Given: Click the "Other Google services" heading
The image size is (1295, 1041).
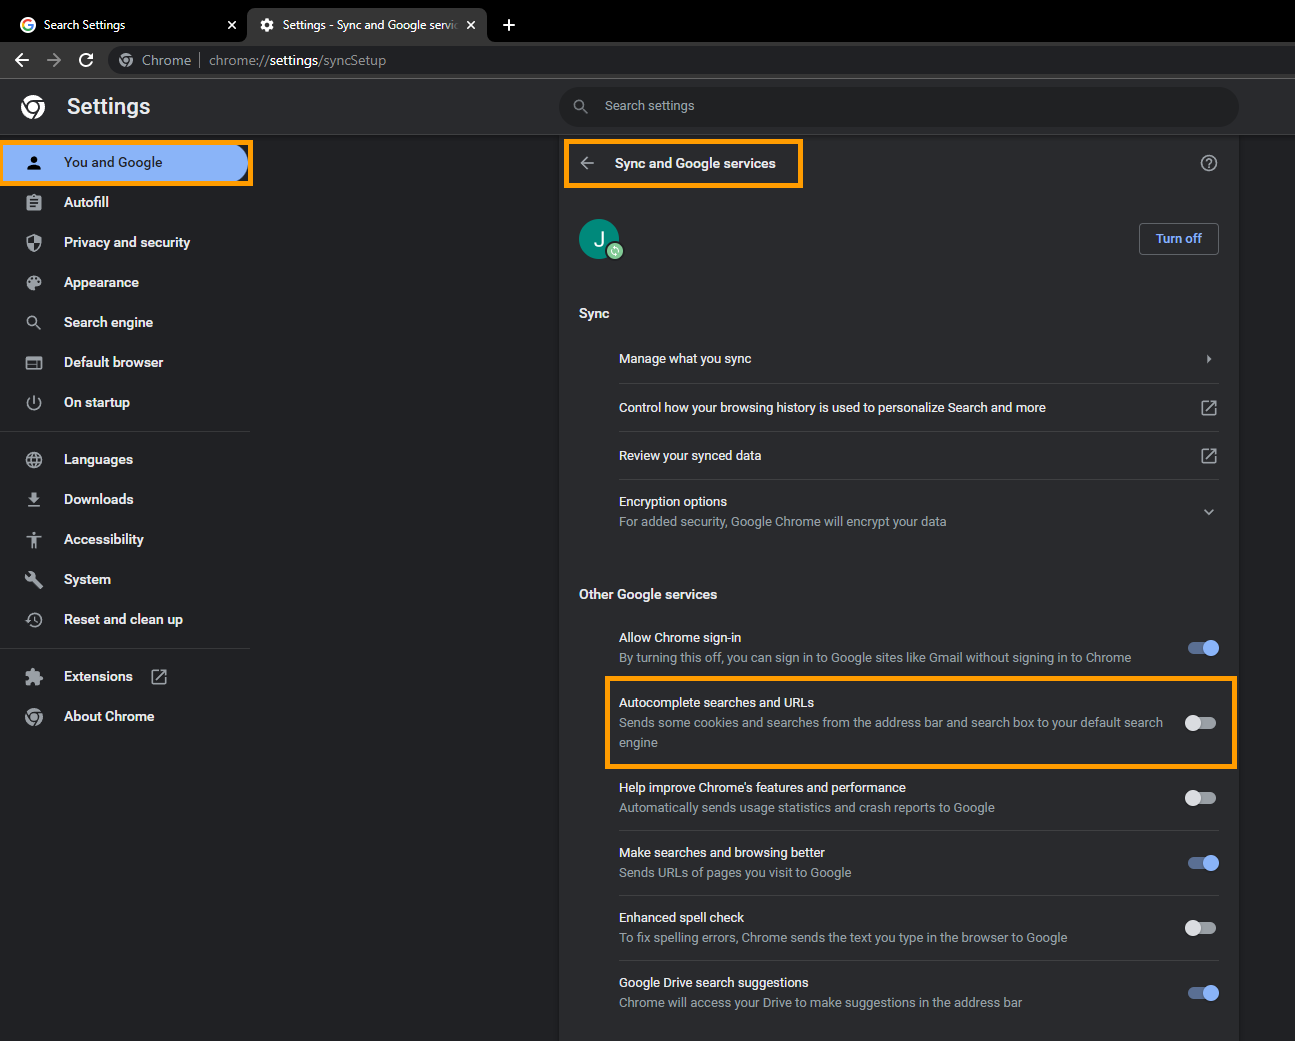Looking at the screenshot, I should [648, 594].
